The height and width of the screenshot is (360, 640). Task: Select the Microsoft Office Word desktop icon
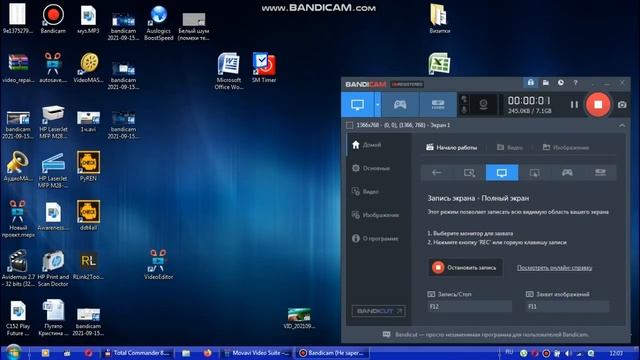tap(229, 71)
